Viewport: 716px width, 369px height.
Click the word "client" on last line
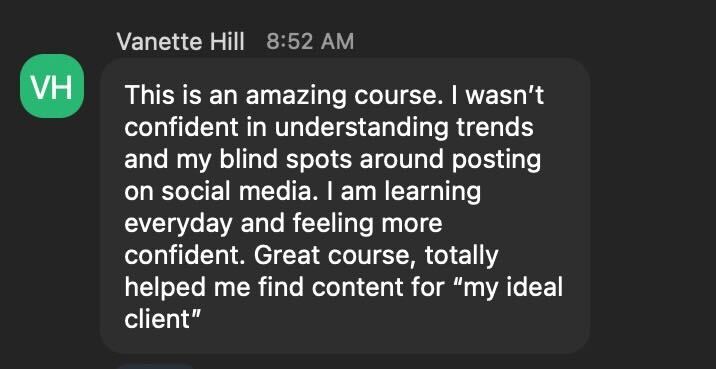pyautogui.click(x=157, y=319)
